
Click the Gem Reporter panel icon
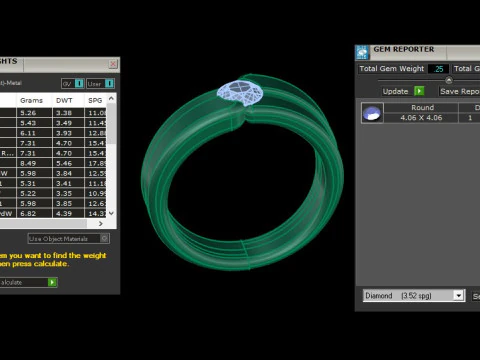pyautogui.click(x=362, y=53)
